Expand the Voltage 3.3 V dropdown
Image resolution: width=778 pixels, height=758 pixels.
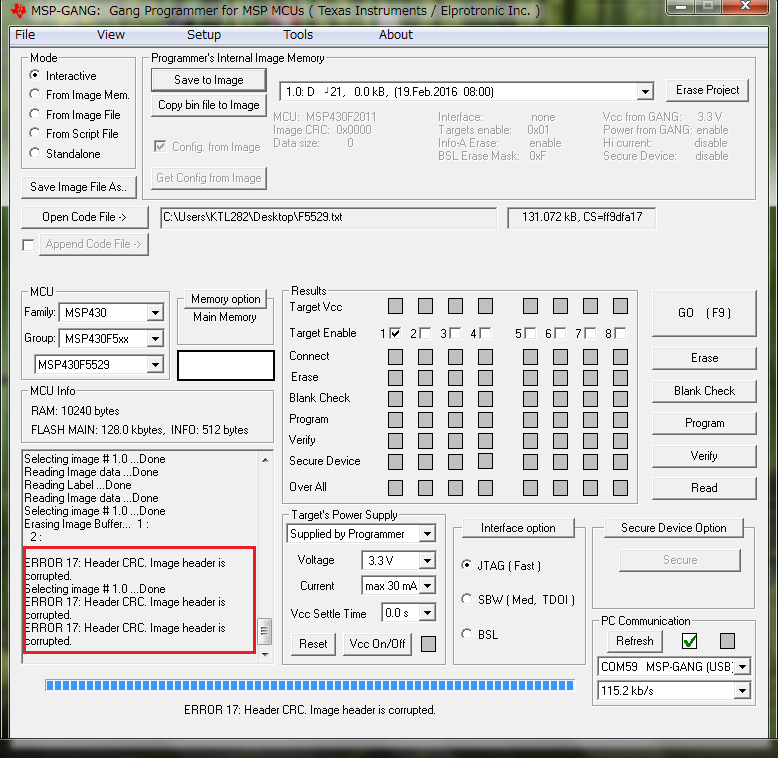[427, 561]
